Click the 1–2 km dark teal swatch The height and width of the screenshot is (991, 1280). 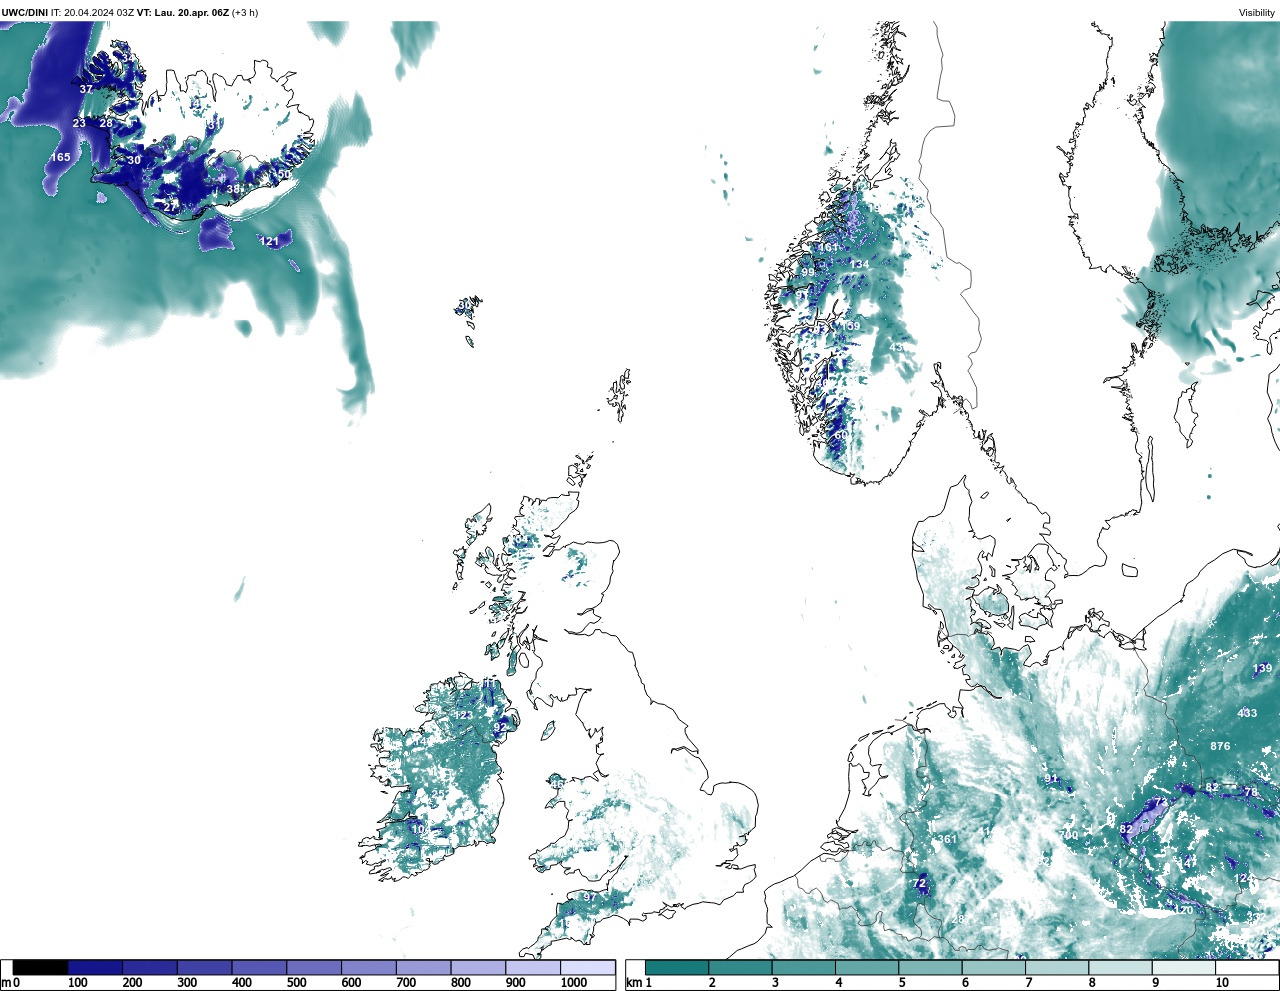(677, 967)
